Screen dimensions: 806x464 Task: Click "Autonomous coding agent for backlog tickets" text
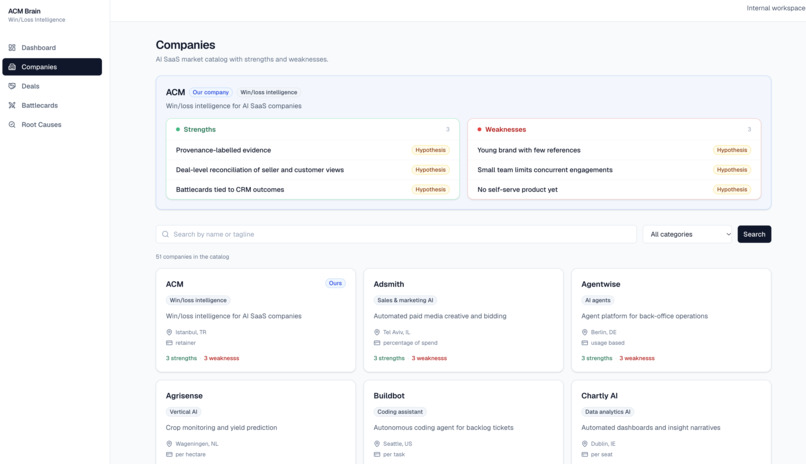tap(444, 428)
